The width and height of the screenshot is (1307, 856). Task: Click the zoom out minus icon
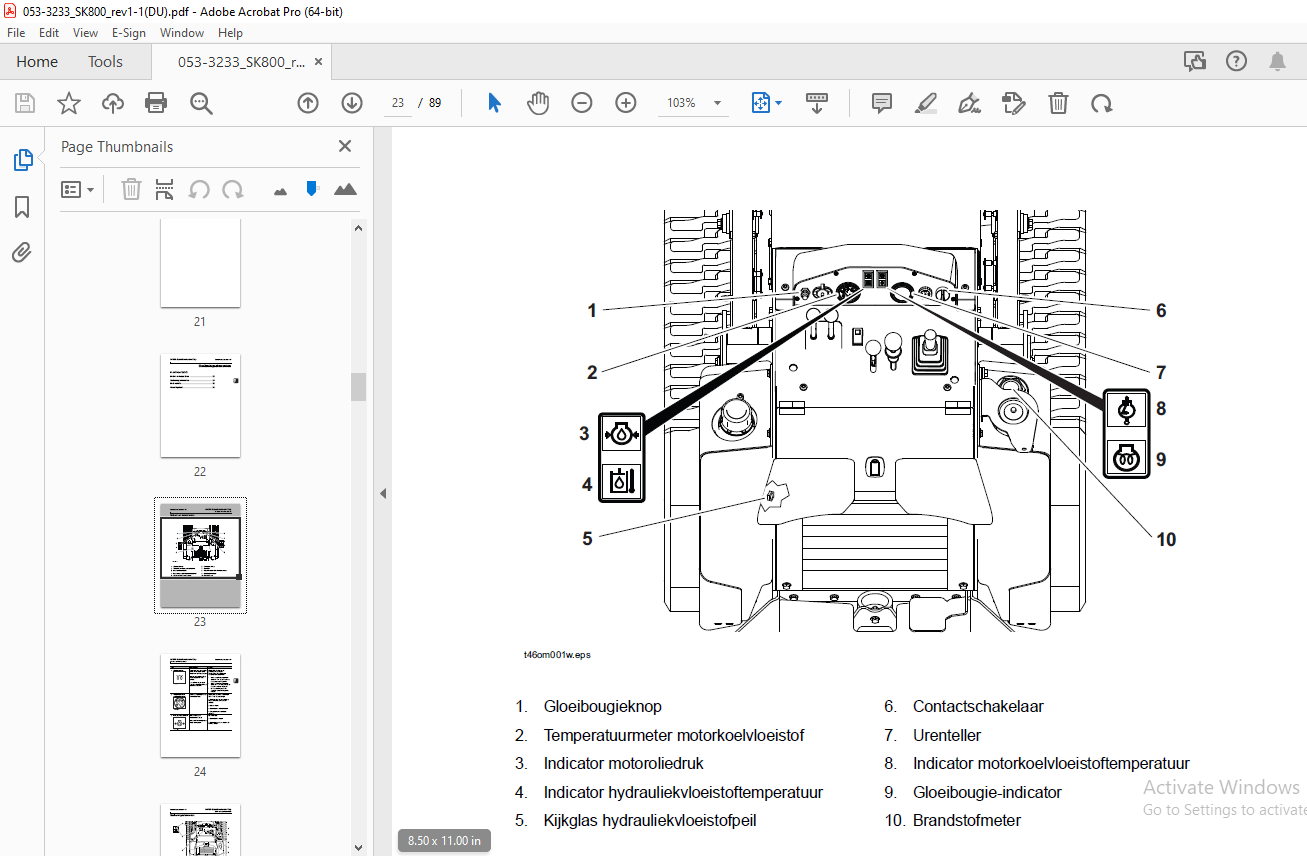tap(582, 103)
